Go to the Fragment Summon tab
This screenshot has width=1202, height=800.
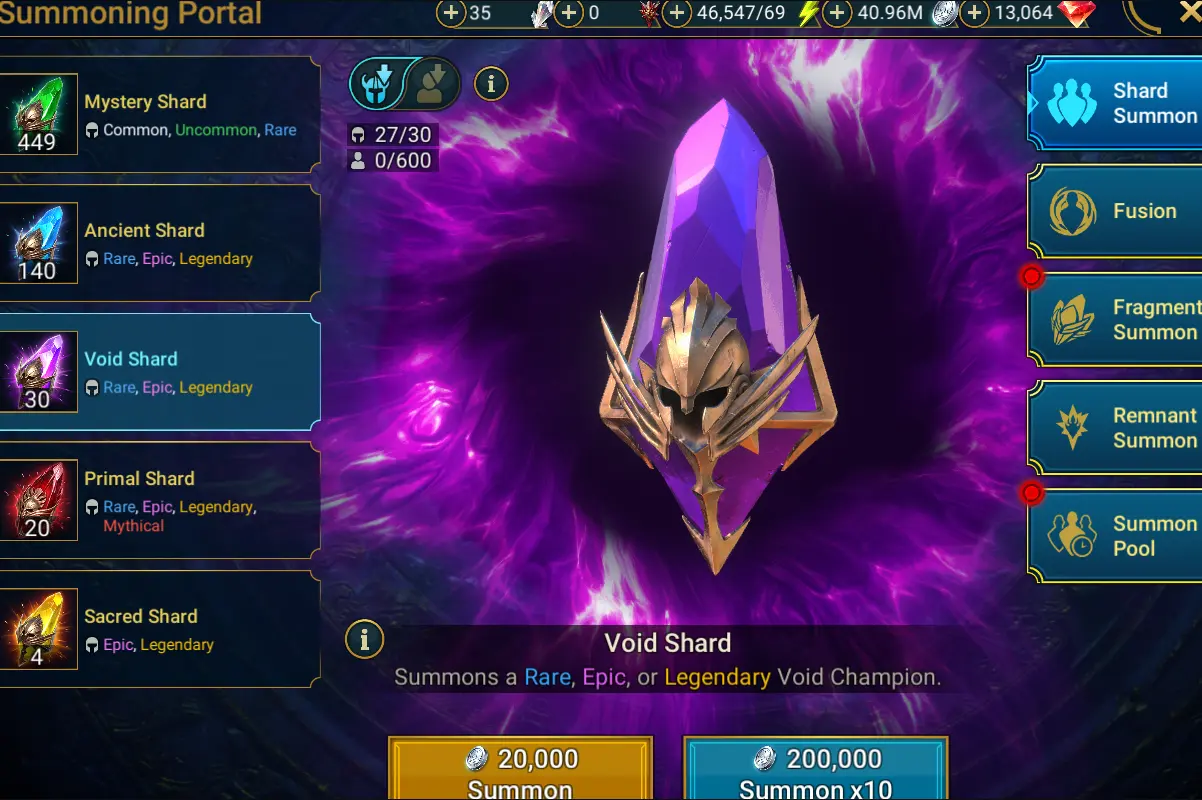[1115, 320]
